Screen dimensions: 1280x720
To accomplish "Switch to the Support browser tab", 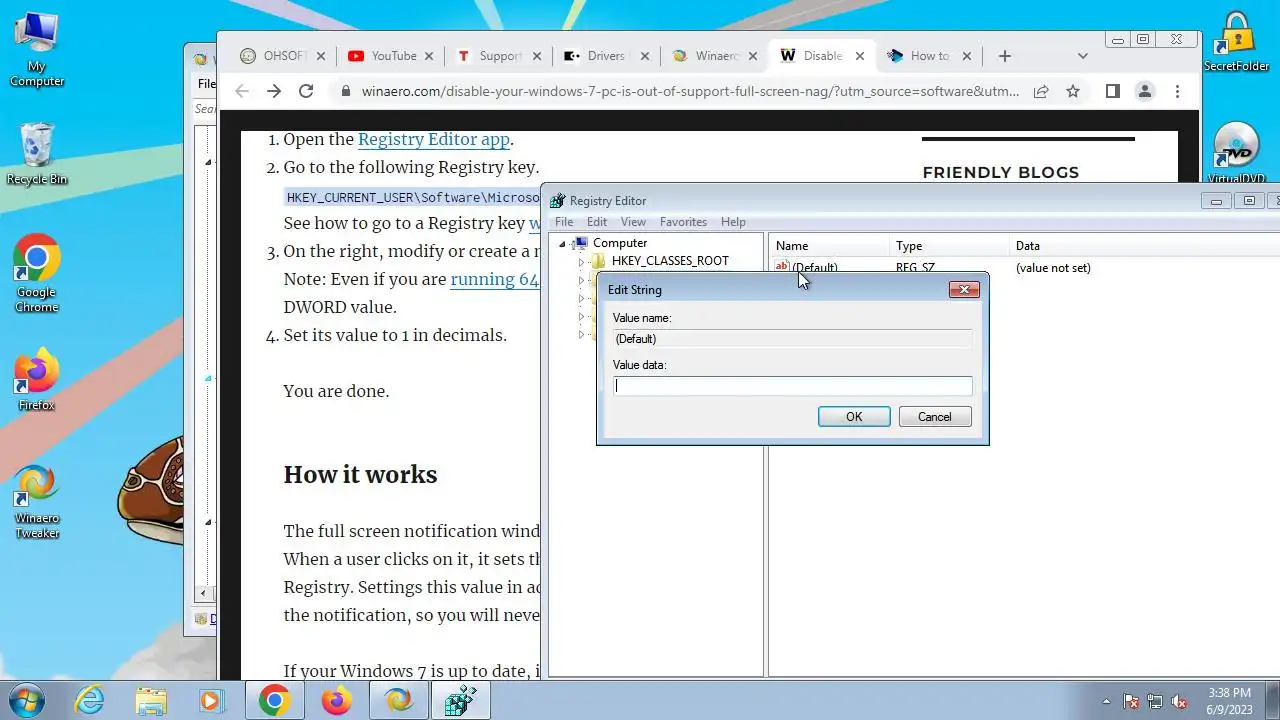I will coord(499,56).
